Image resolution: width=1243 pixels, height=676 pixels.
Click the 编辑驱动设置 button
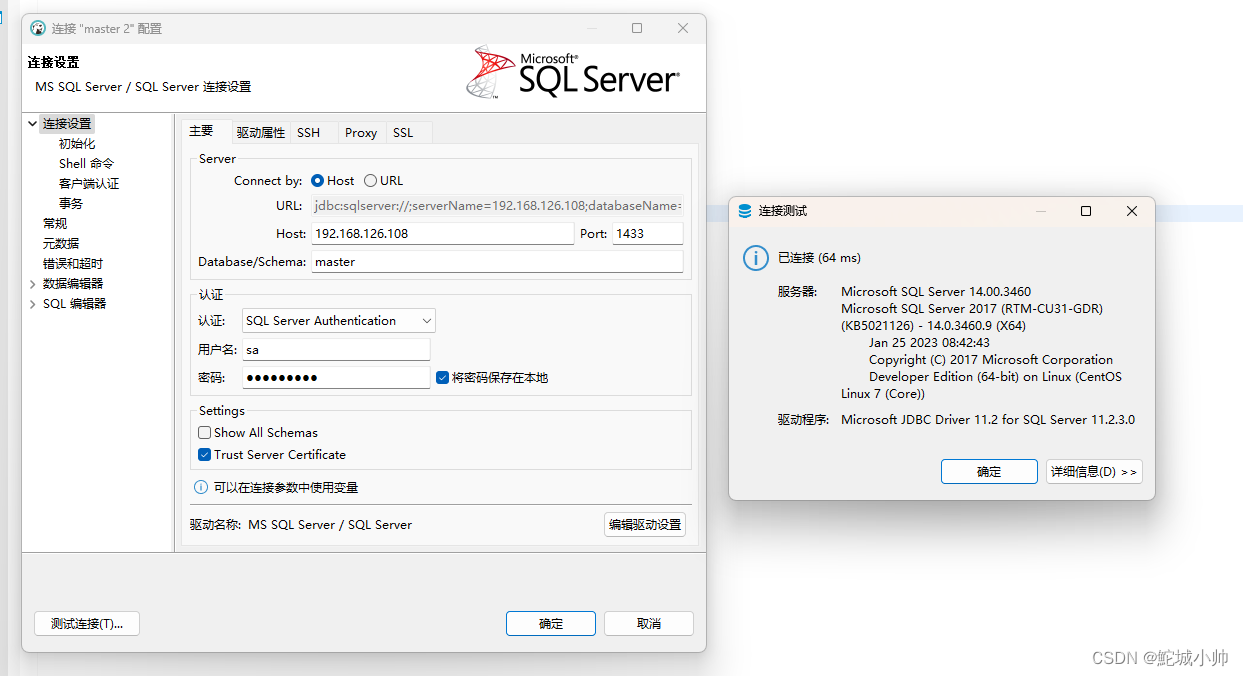(x=645, y=524)
